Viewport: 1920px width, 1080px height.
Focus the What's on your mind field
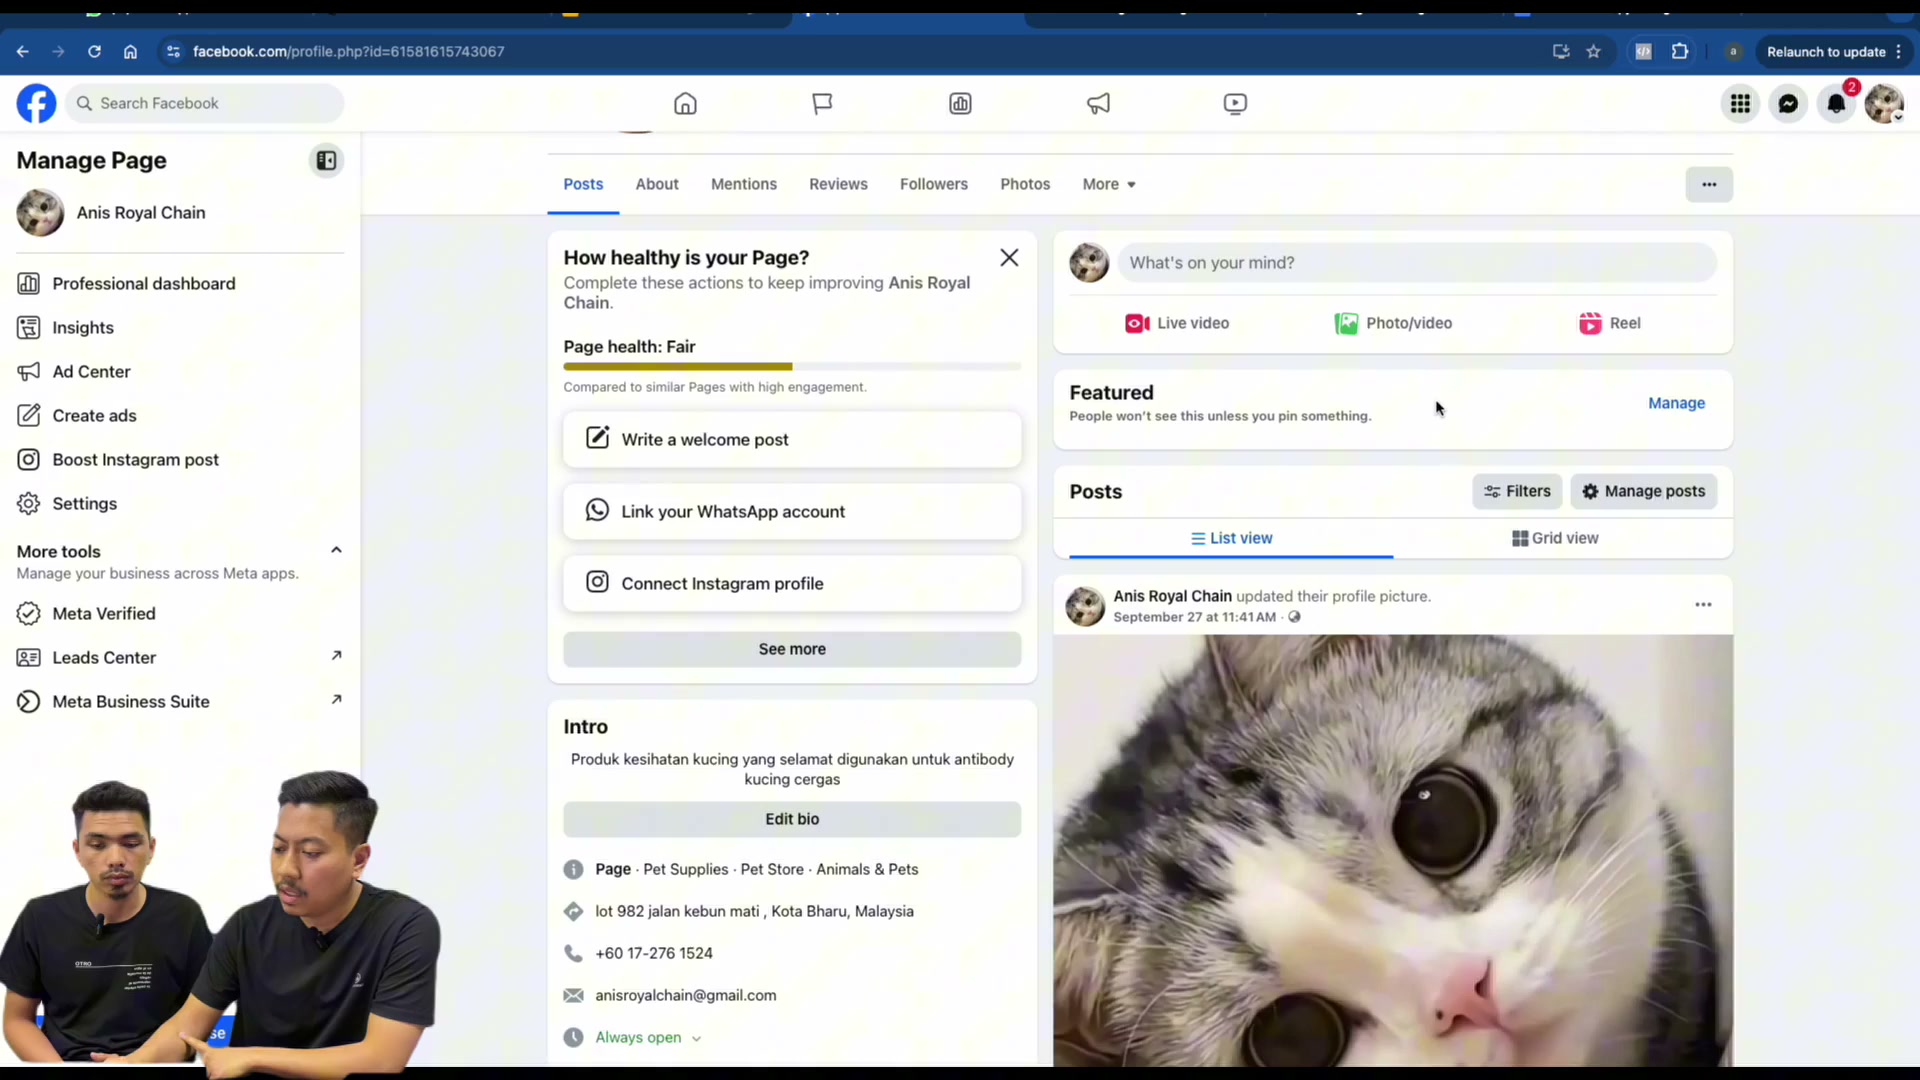pyautogui.click(x=1417, y=263)
